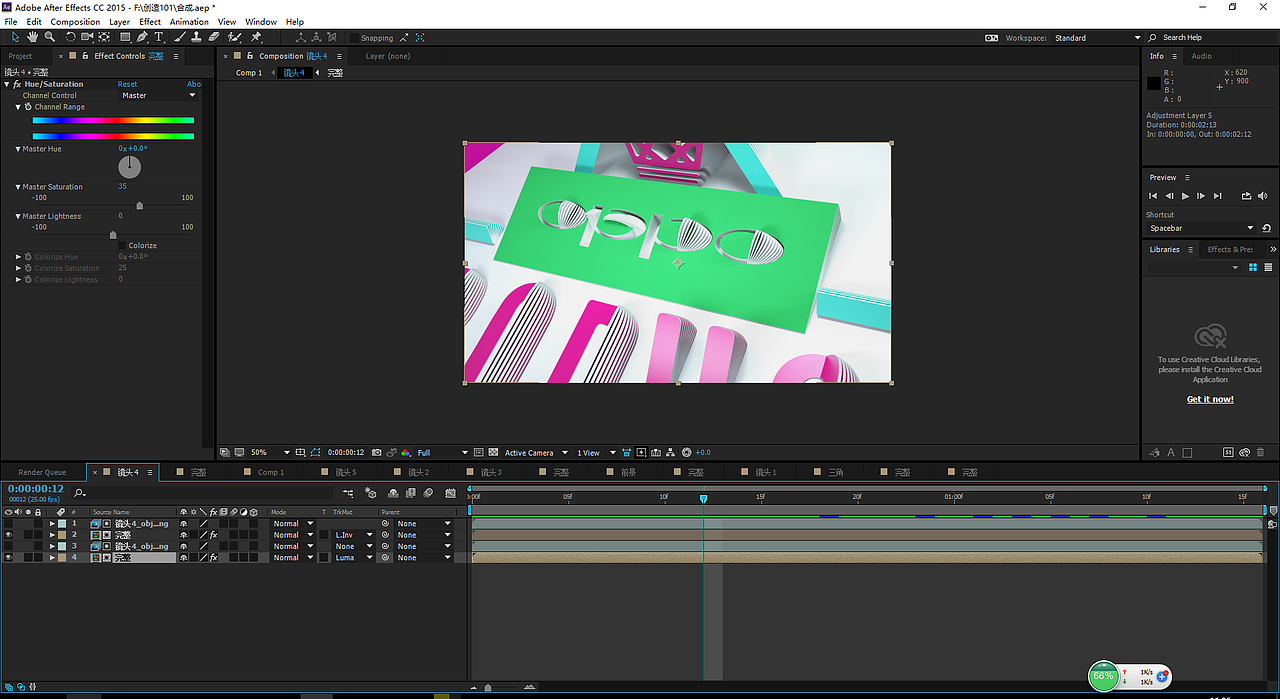Show layer 1 by clicking its eye column
1280x699 pixels.
9,523
